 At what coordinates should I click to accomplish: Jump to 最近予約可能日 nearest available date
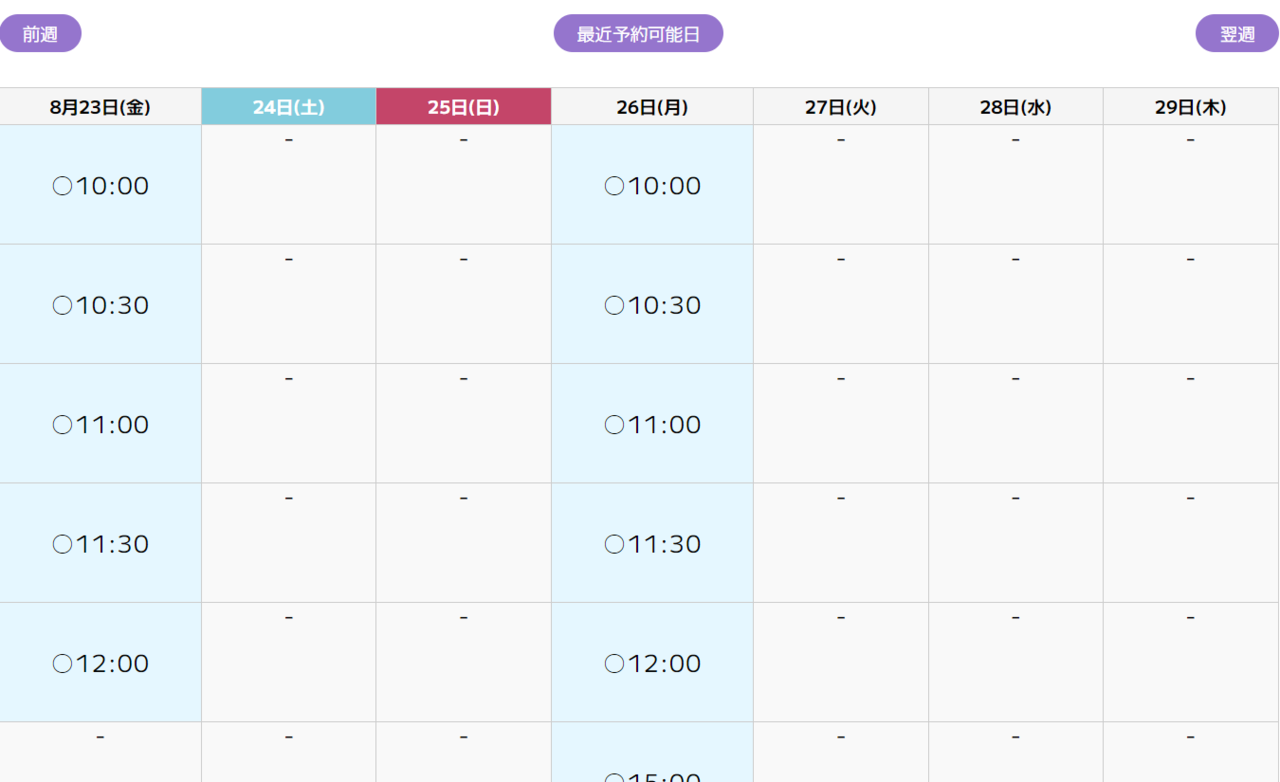(x=638, y=34)
